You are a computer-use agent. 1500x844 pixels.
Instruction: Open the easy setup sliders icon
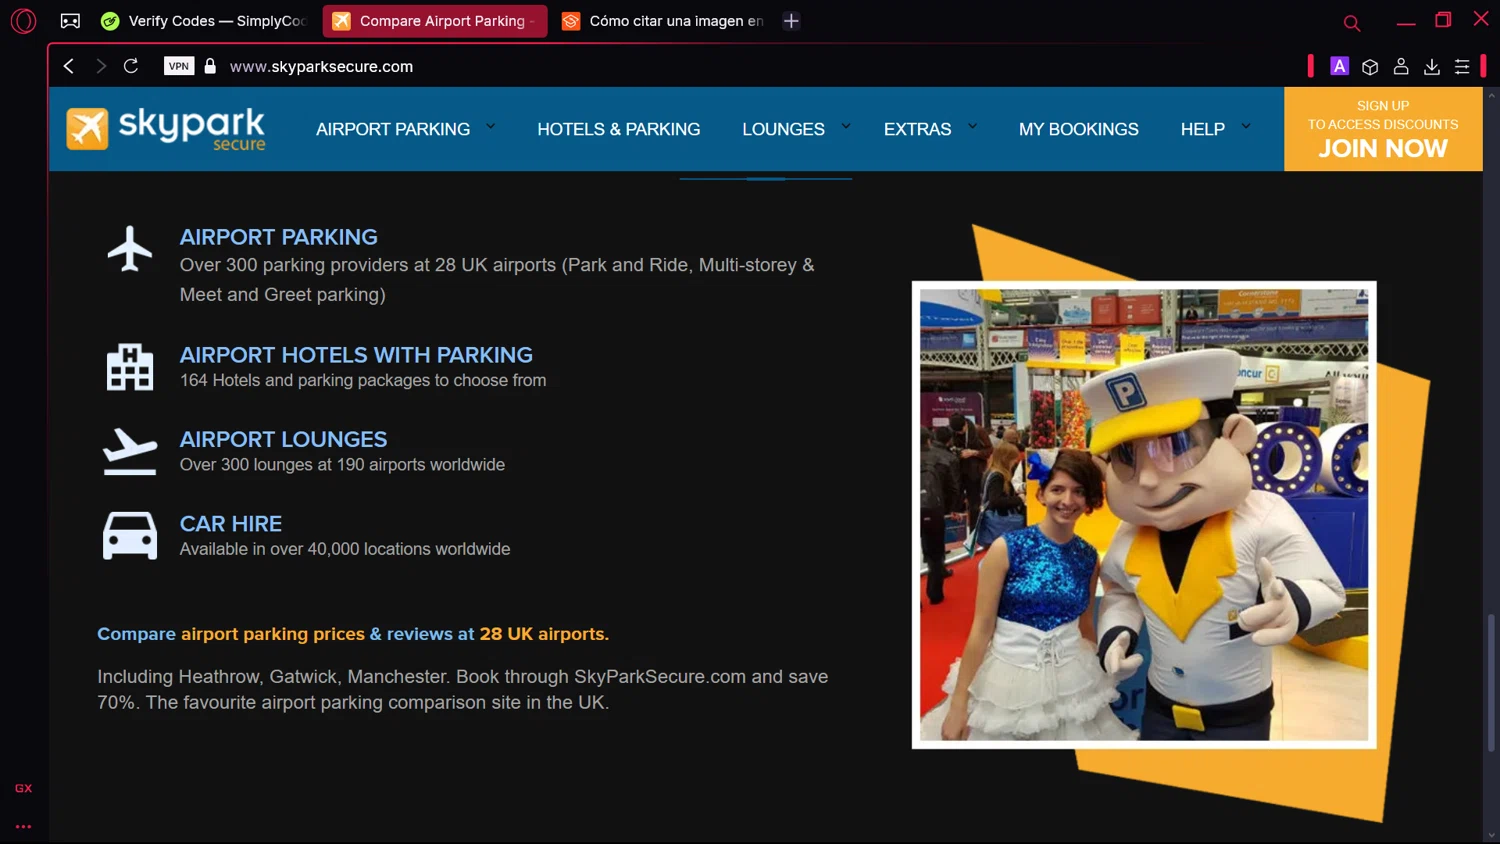pos(1462,66)
